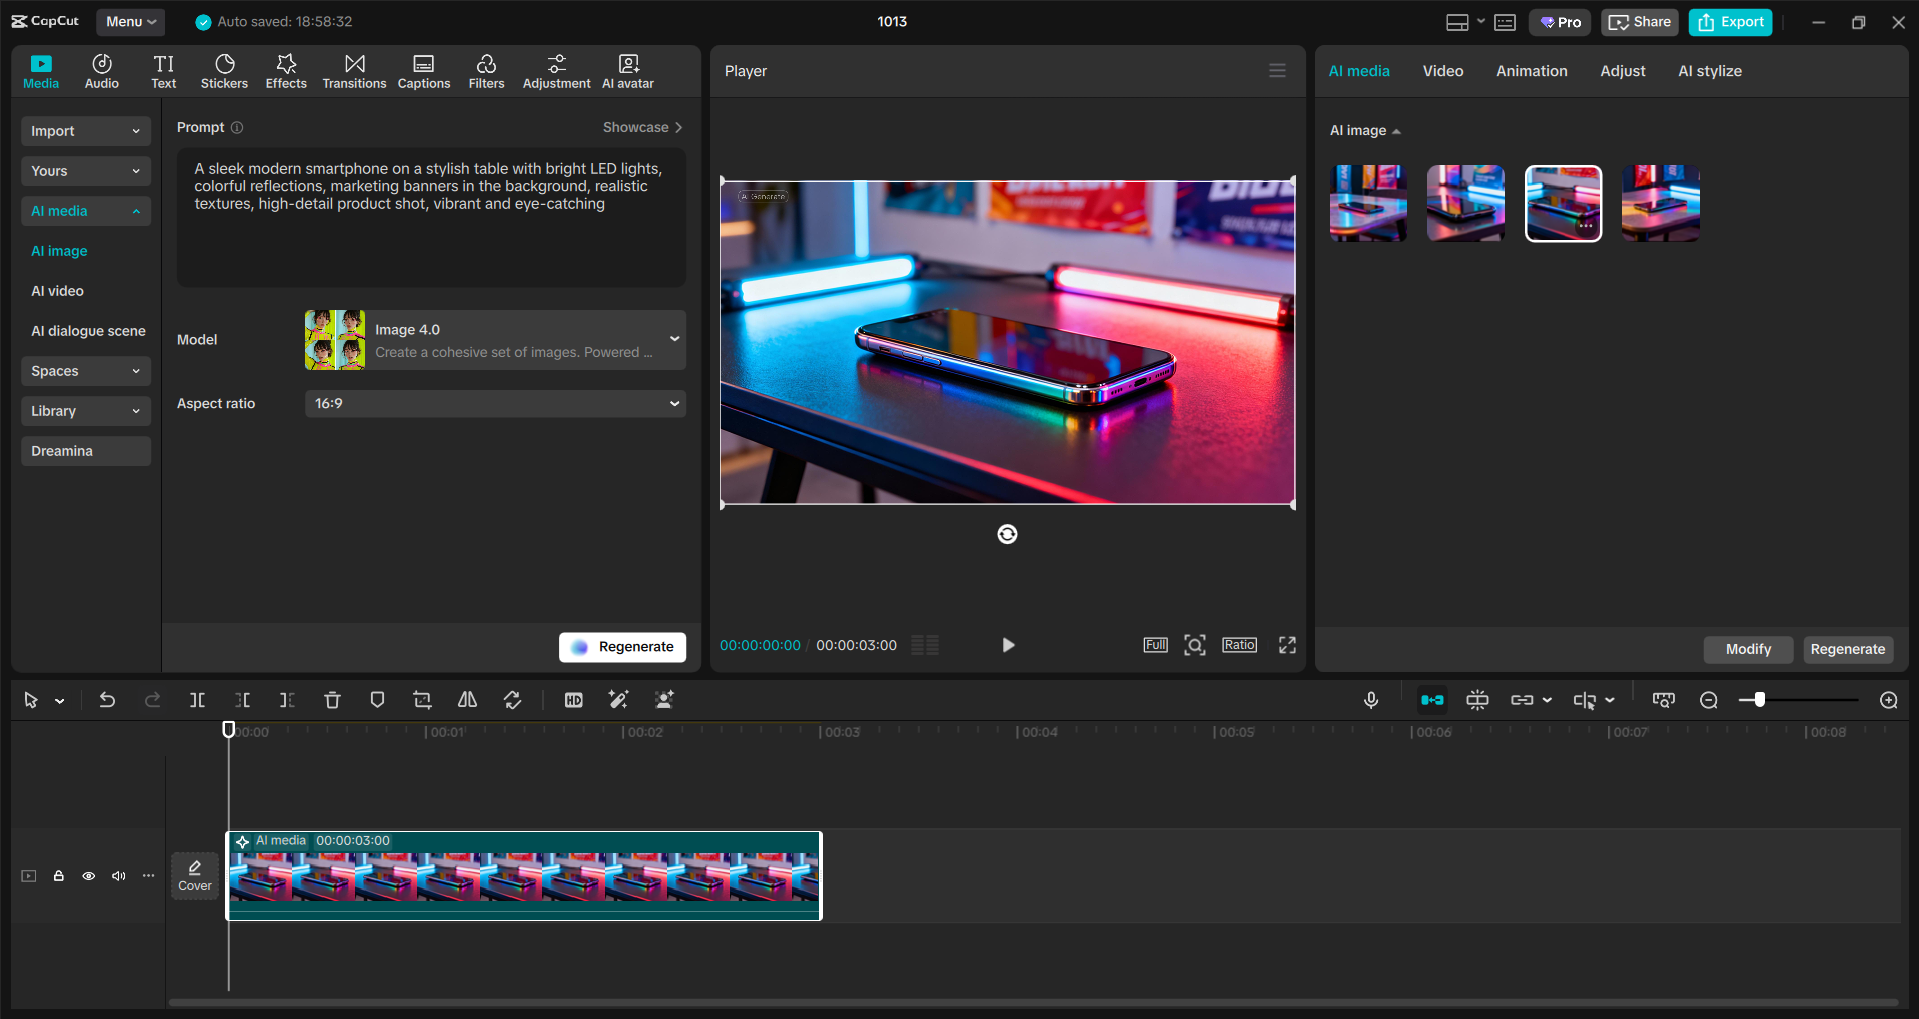
Task: Disable auto-snapping magnet toggle
Action: [1431, 700]
